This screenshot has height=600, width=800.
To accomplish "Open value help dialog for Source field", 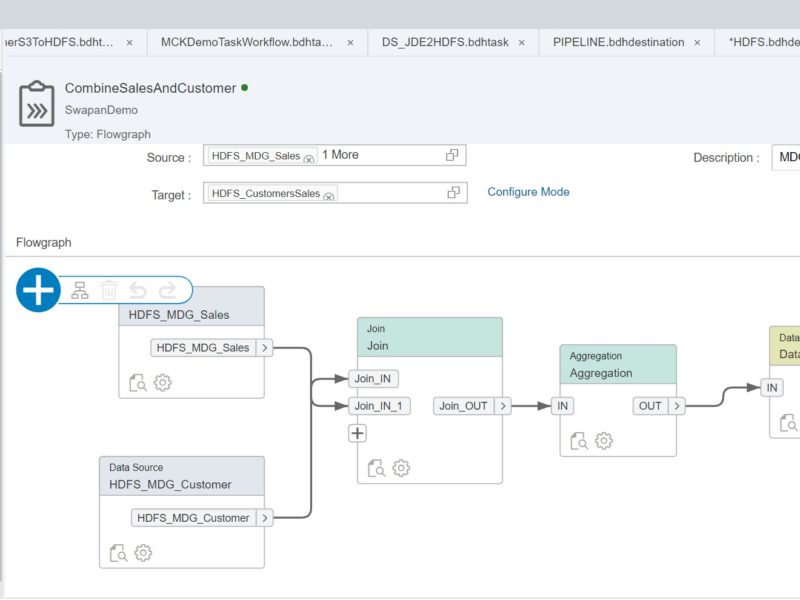I will click(452, 155).
